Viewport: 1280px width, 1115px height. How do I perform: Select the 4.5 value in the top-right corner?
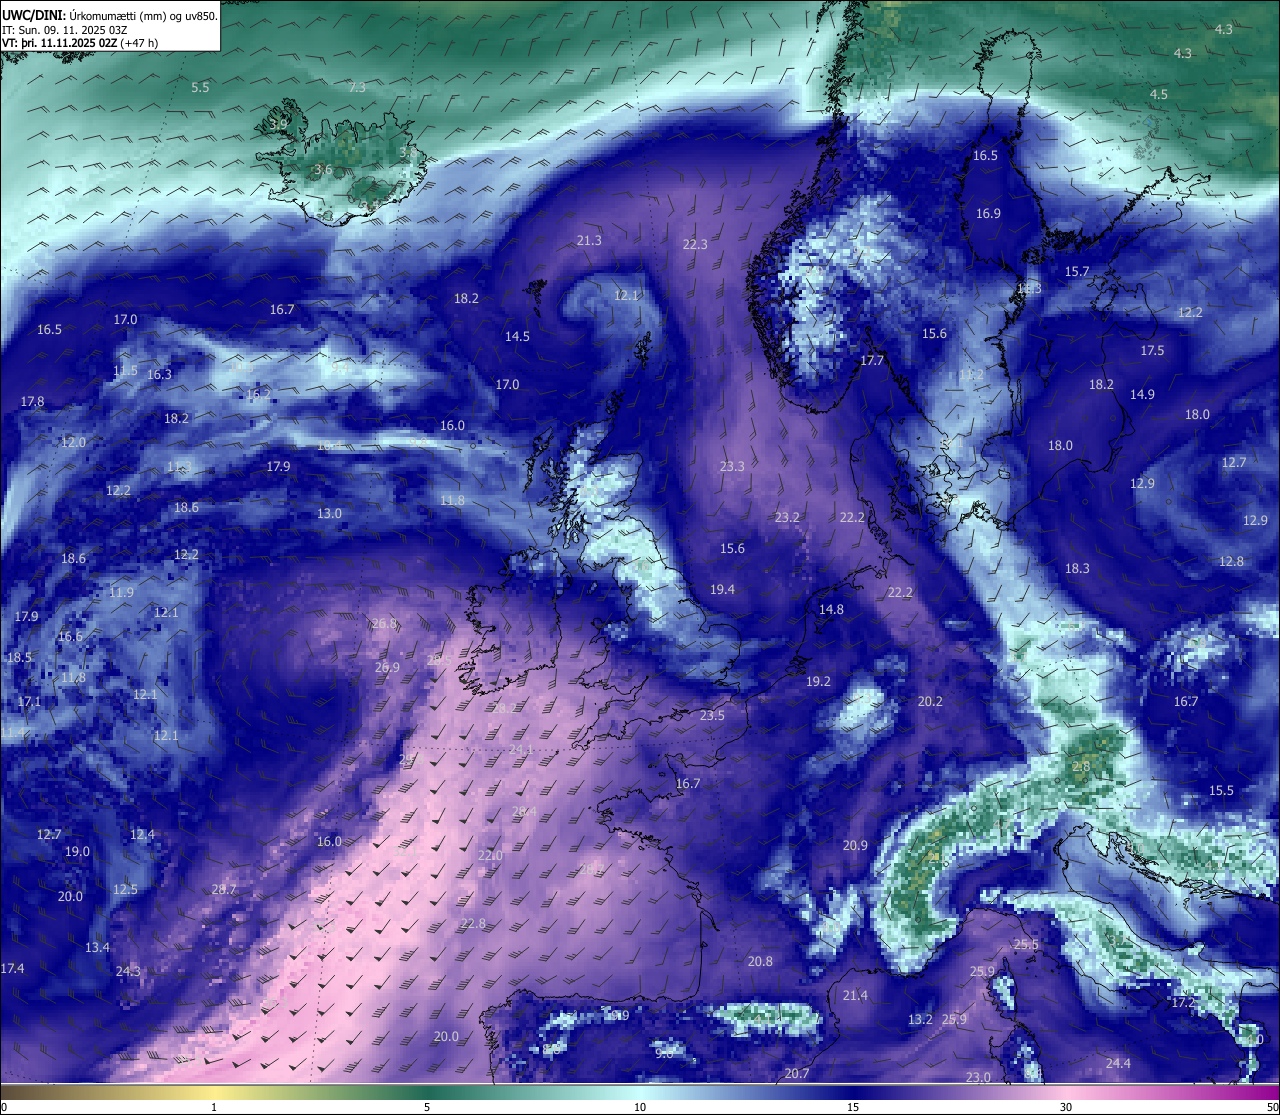click(1158, 95)
